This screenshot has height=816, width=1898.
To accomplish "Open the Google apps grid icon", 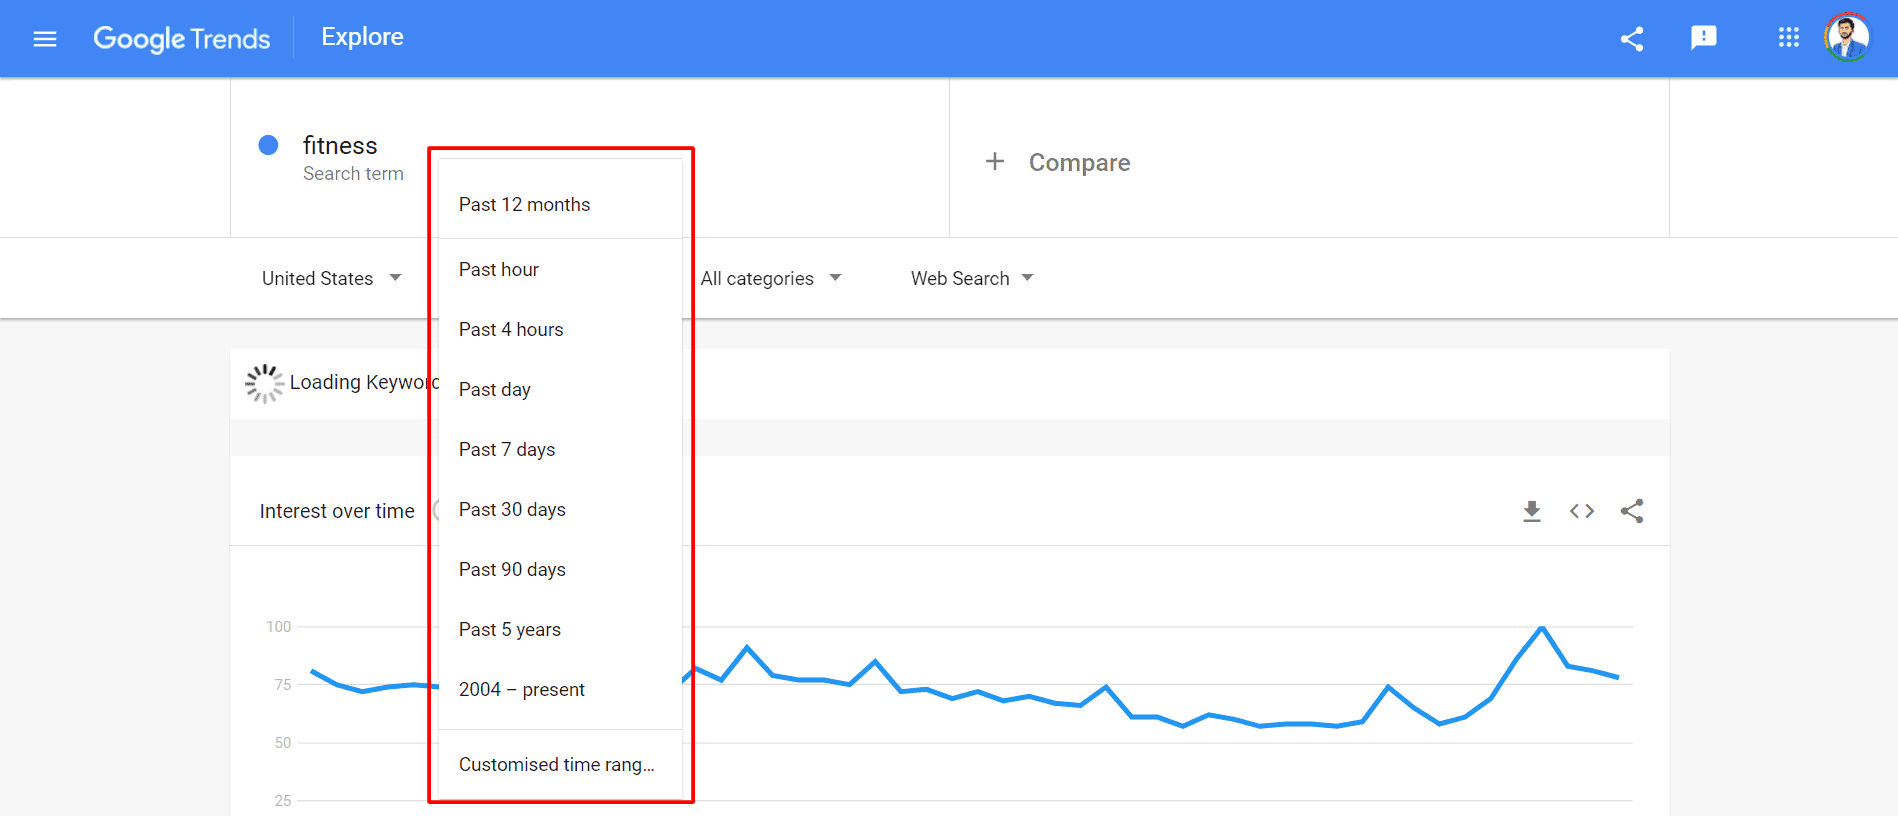I will [1789, 38].
